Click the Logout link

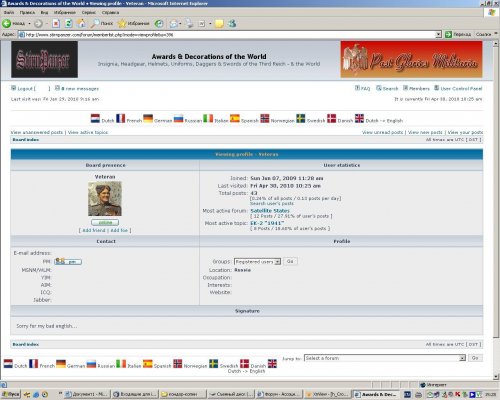pos(25,88)
